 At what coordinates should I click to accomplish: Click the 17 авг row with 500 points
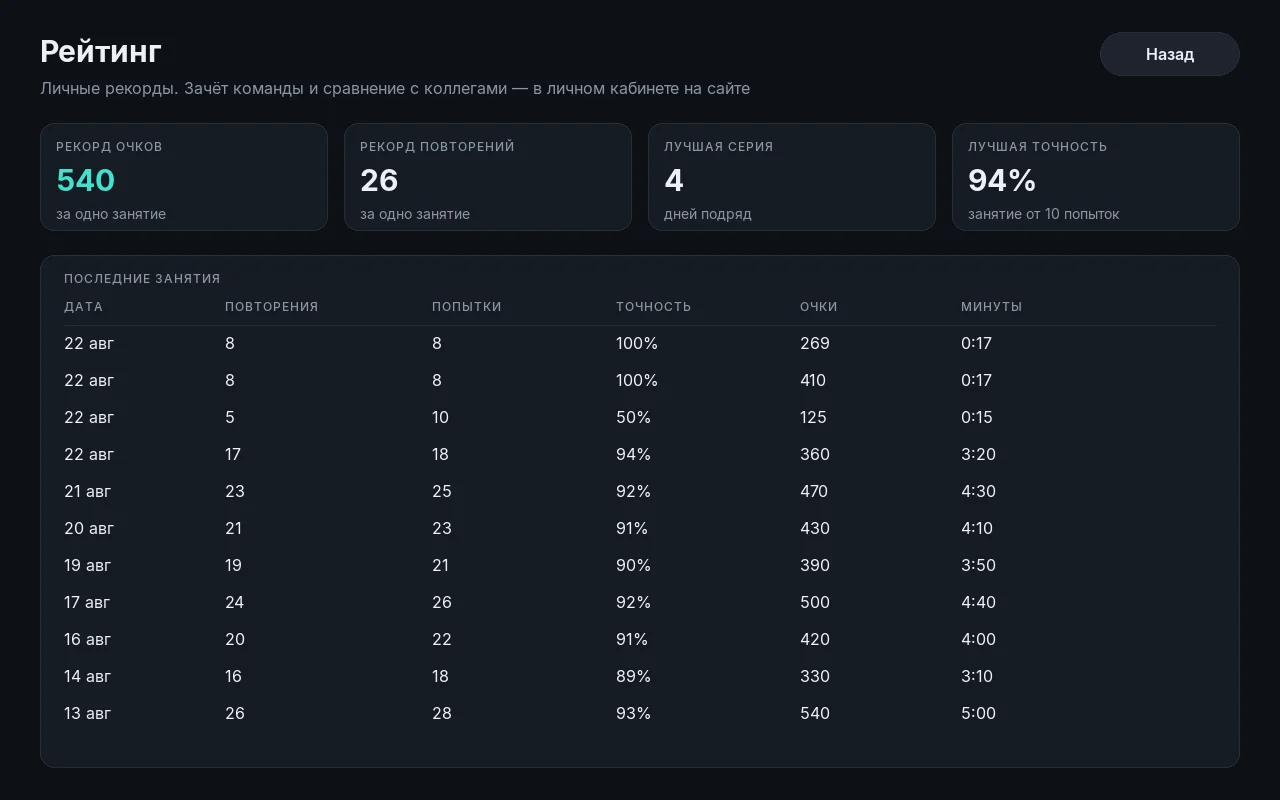tap(640, 603)
